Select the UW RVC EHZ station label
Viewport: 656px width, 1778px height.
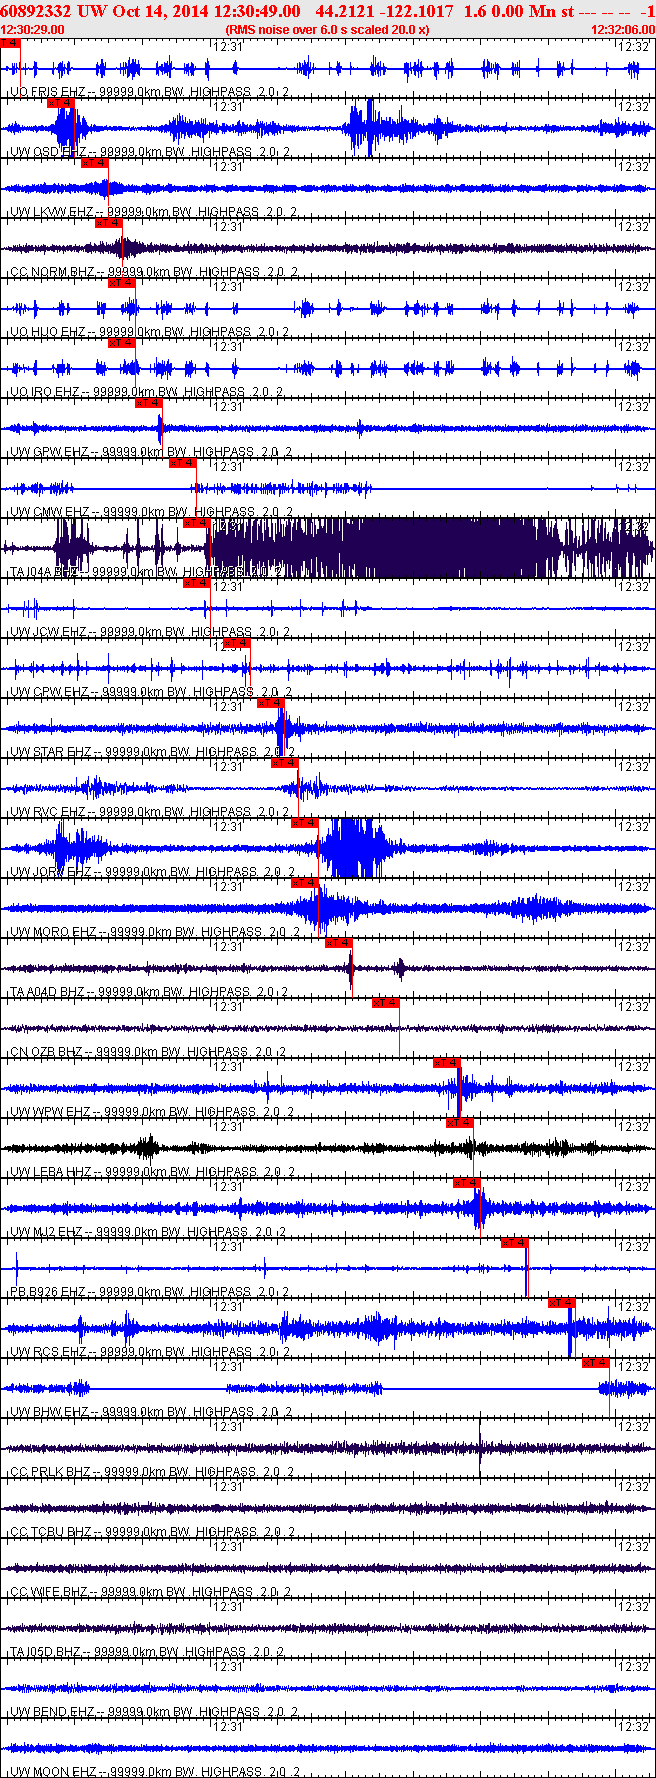tap(48, 812)
